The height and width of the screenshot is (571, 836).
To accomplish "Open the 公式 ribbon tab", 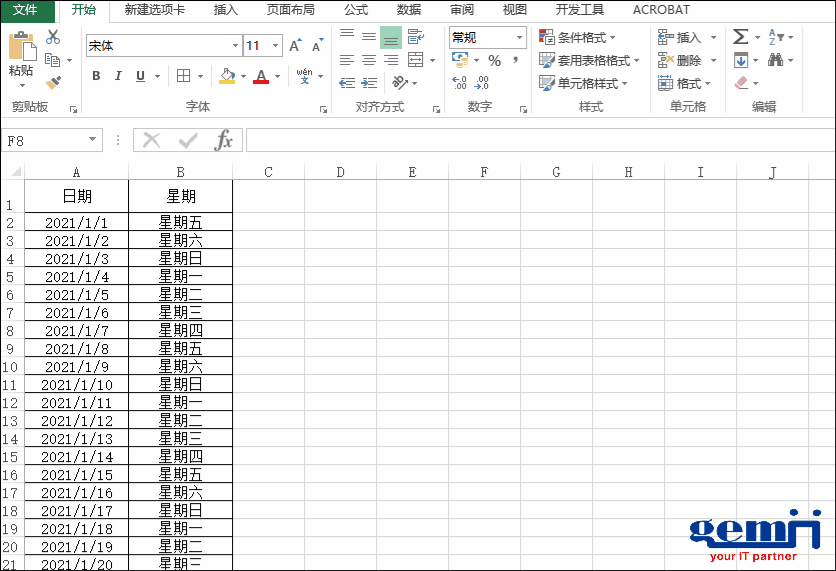I will click(355, 10).
